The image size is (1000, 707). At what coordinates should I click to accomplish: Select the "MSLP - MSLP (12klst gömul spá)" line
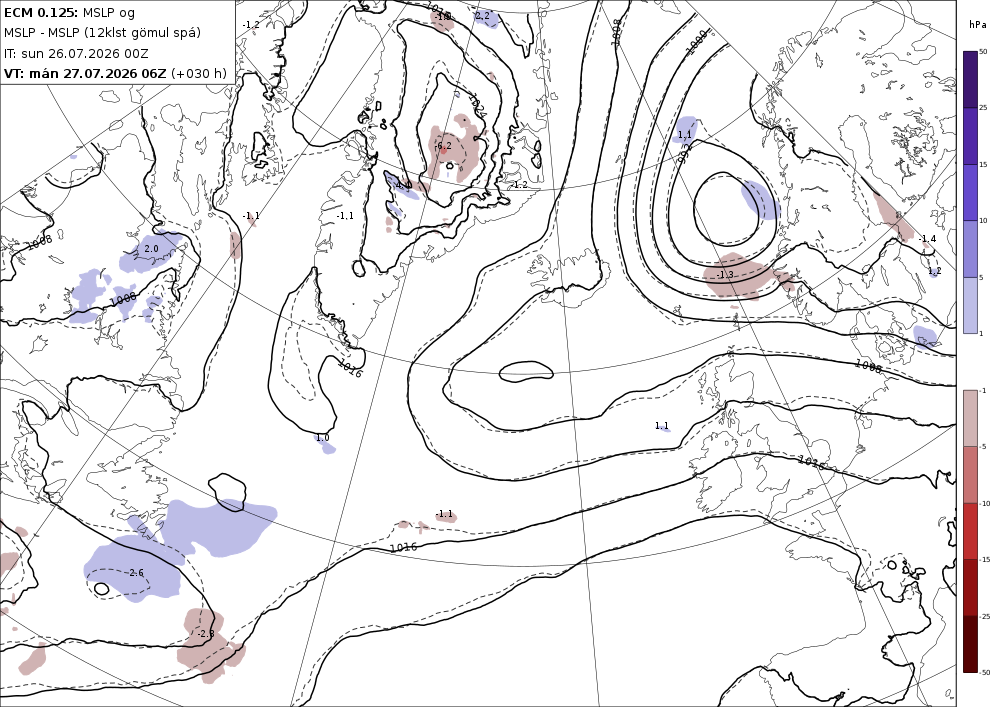(102, 33)
